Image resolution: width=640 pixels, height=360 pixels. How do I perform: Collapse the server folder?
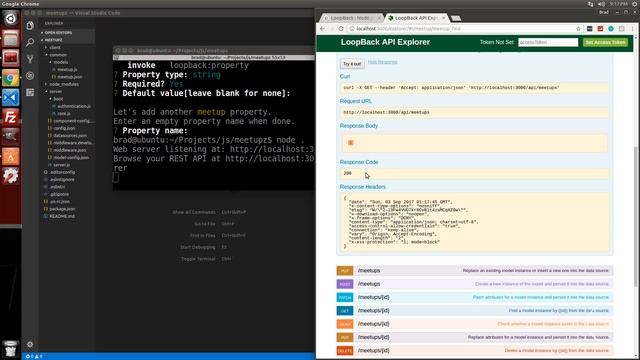click(x=56, y=91)
